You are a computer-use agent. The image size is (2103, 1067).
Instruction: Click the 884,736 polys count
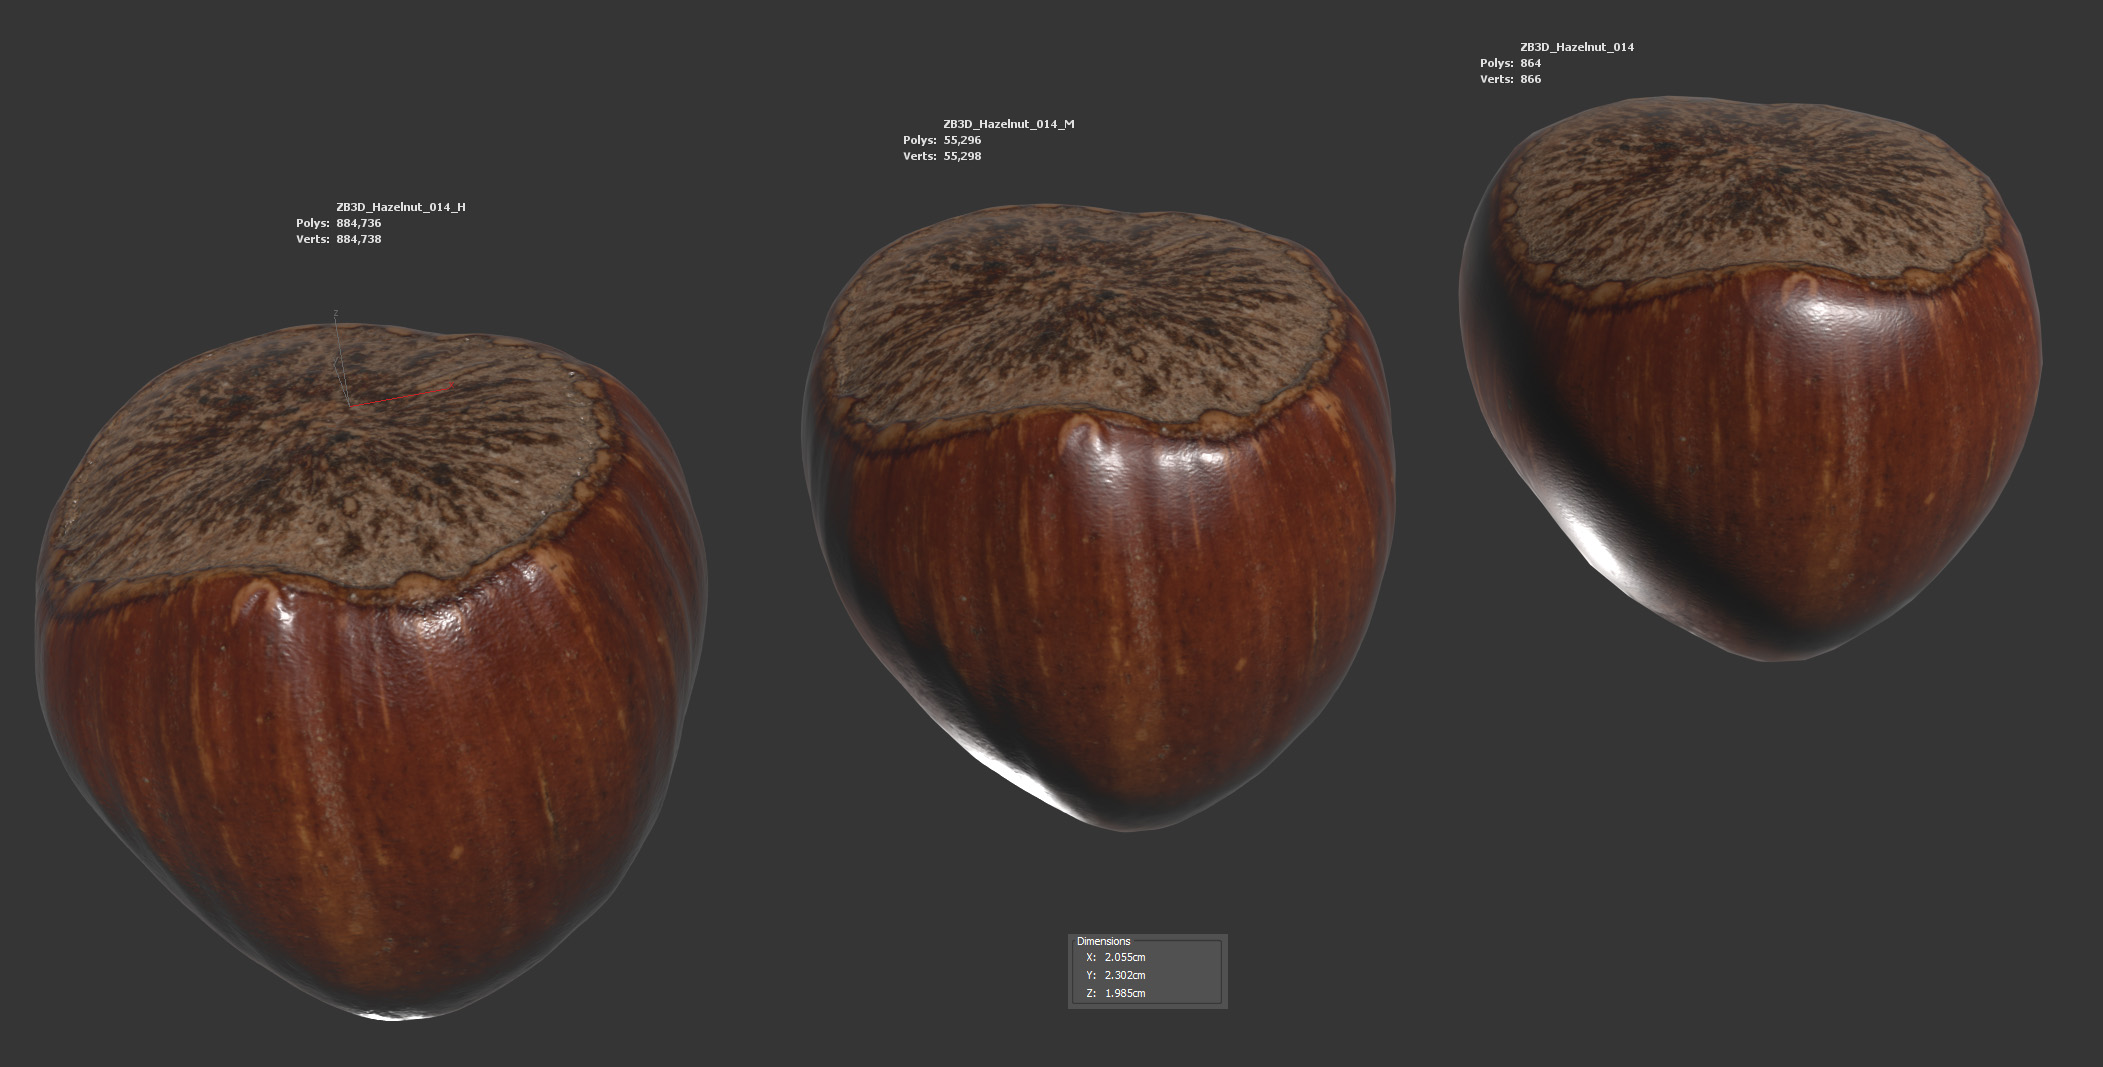pyautogui.click(x=358, y=223)
